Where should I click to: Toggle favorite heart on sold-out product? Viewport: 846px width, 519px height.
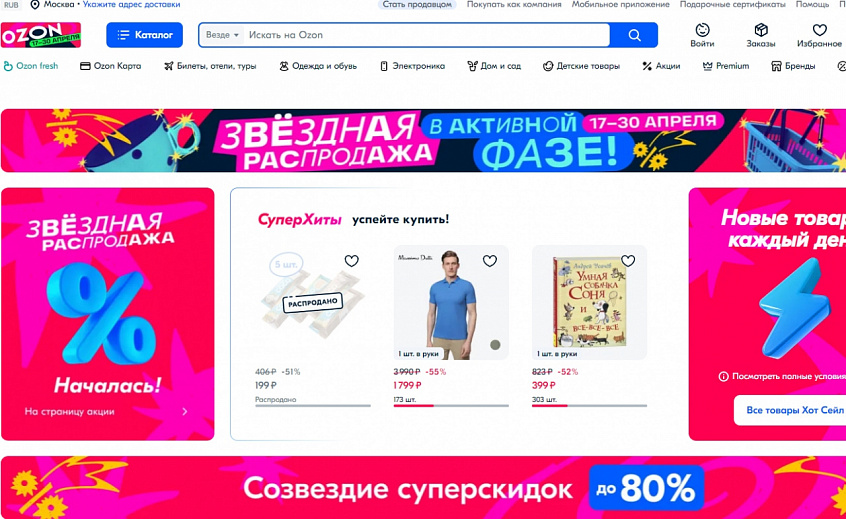pyautogui.click(x=351, y=261)
